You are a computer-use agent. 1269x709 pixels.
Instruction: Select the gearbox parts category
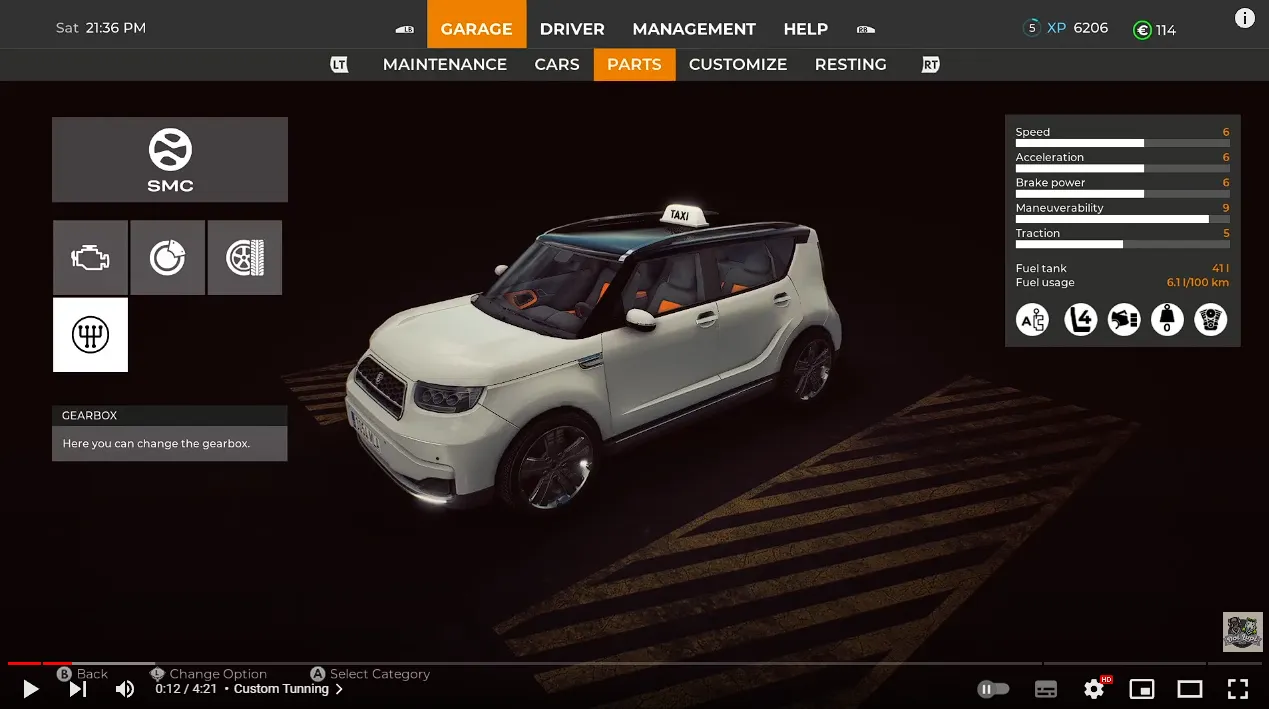[90, 335]
